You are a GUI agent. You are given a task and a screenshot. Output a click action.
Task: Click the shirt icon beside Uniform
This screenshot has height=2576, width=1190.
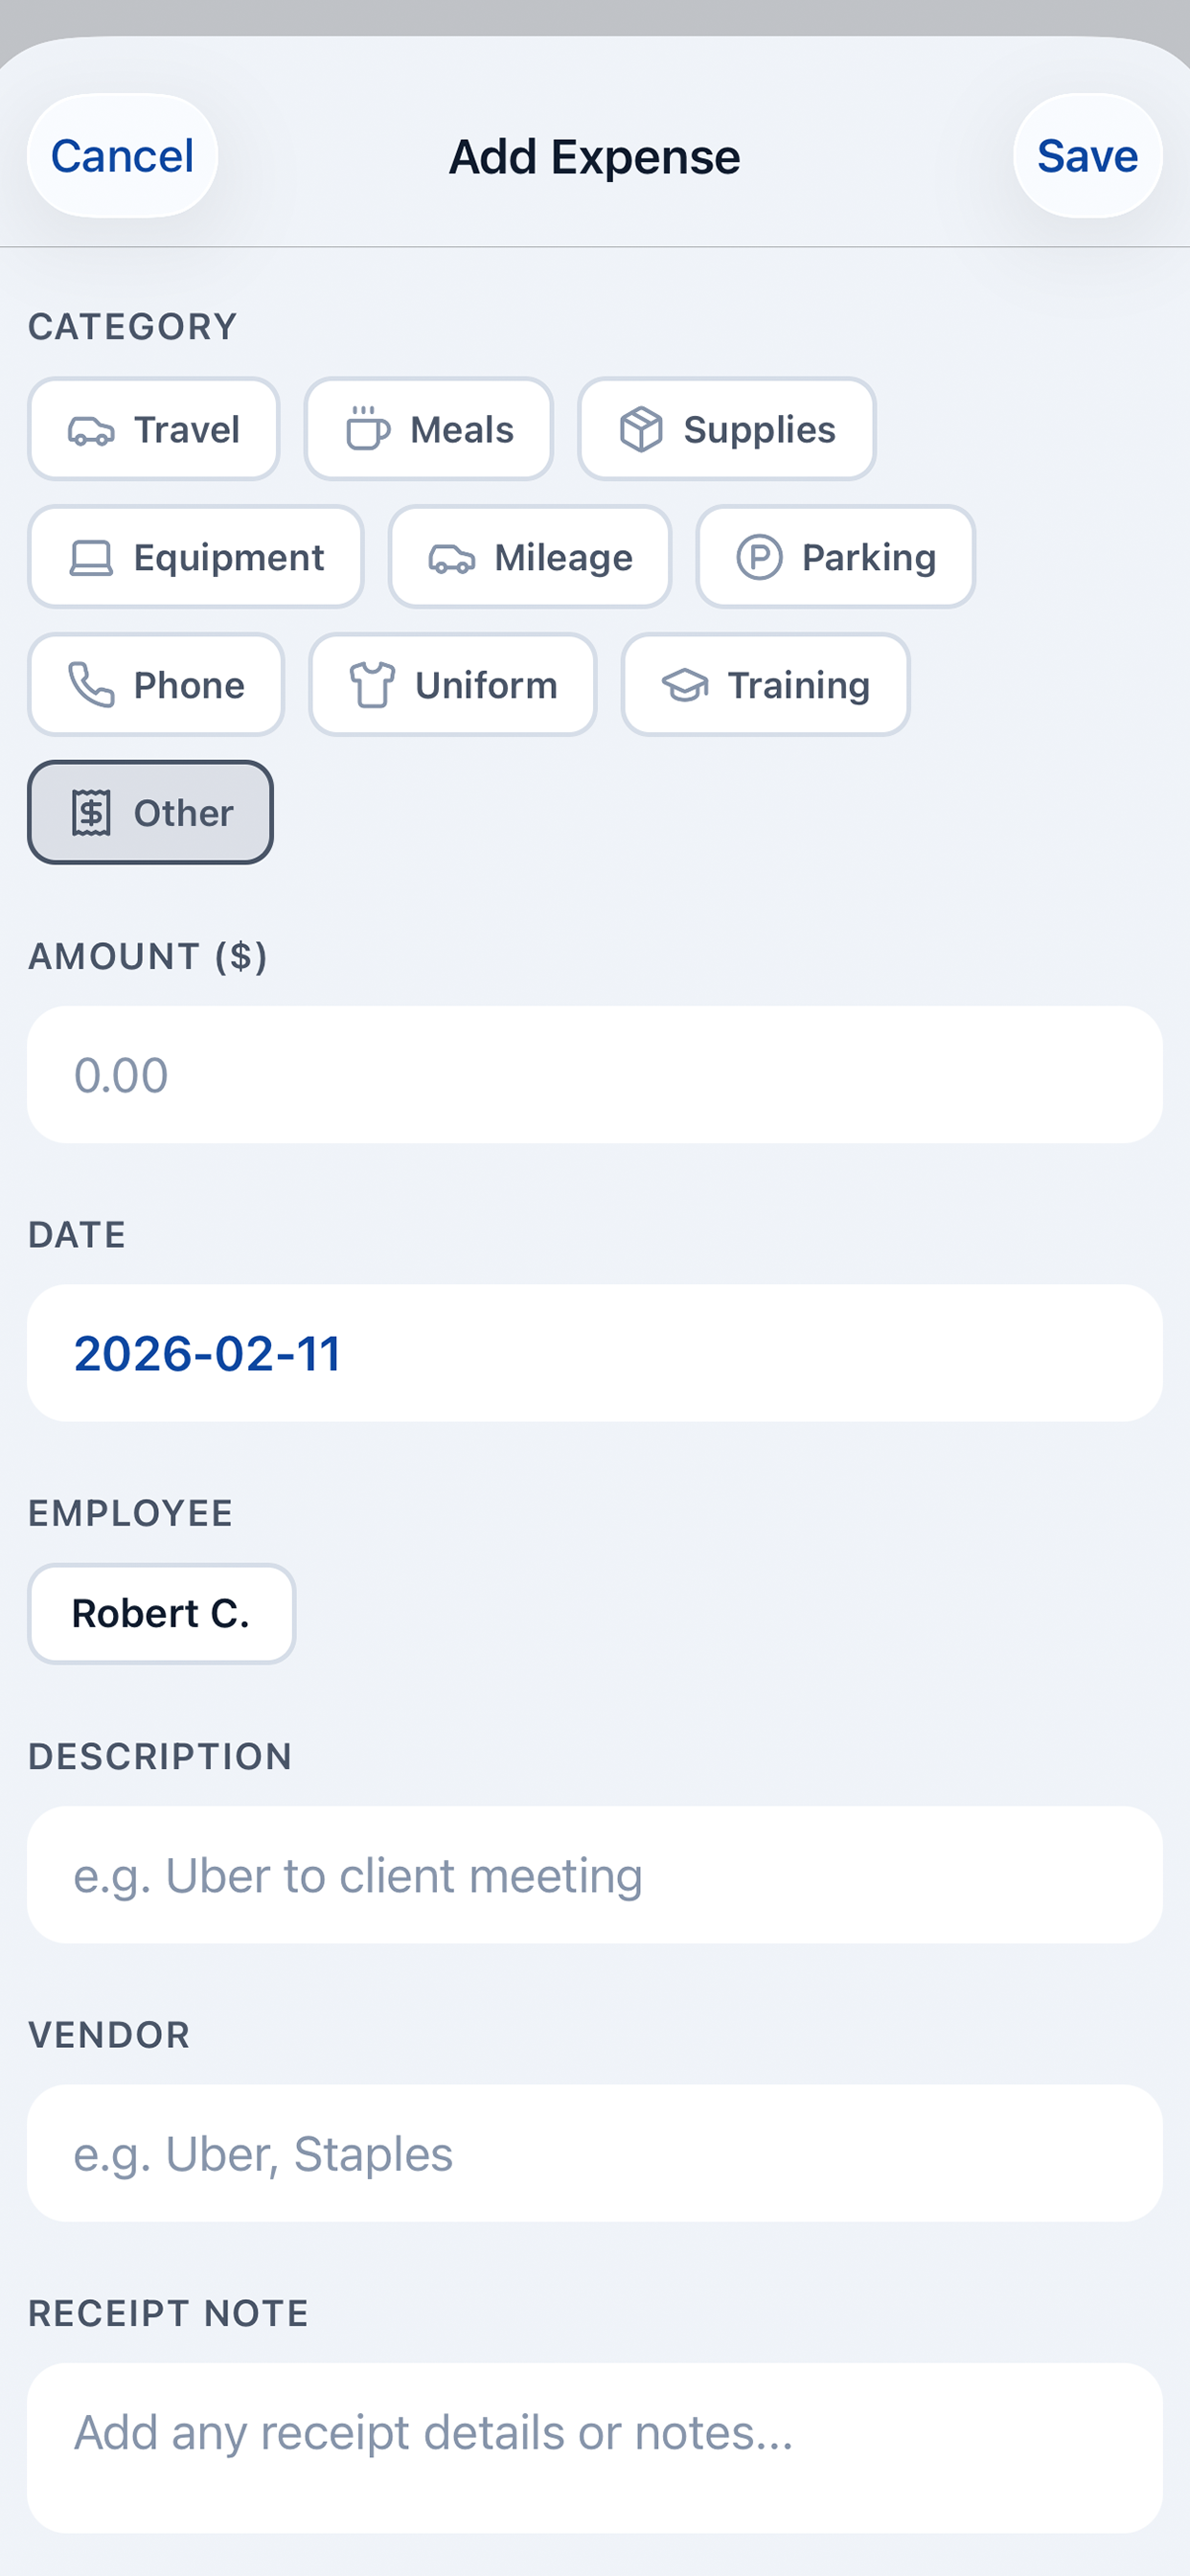tap(371, 685)
